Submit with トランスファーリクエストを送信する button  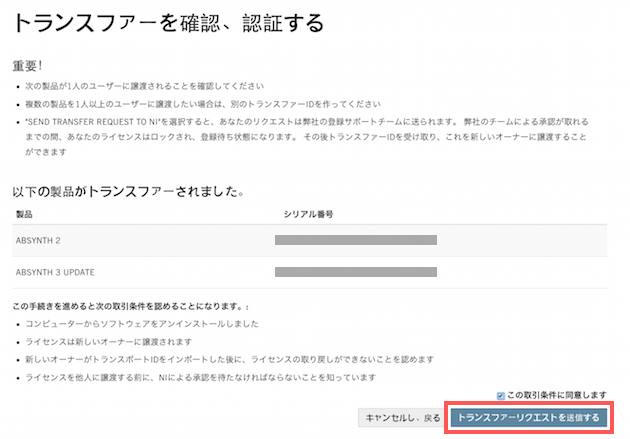click(529, 418)
